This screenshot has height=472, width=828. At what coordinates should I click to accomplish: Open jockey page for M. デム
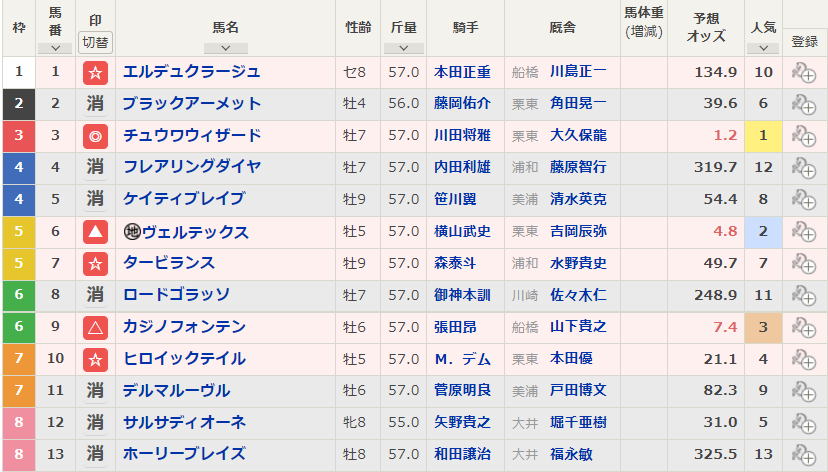click(462, 359)
